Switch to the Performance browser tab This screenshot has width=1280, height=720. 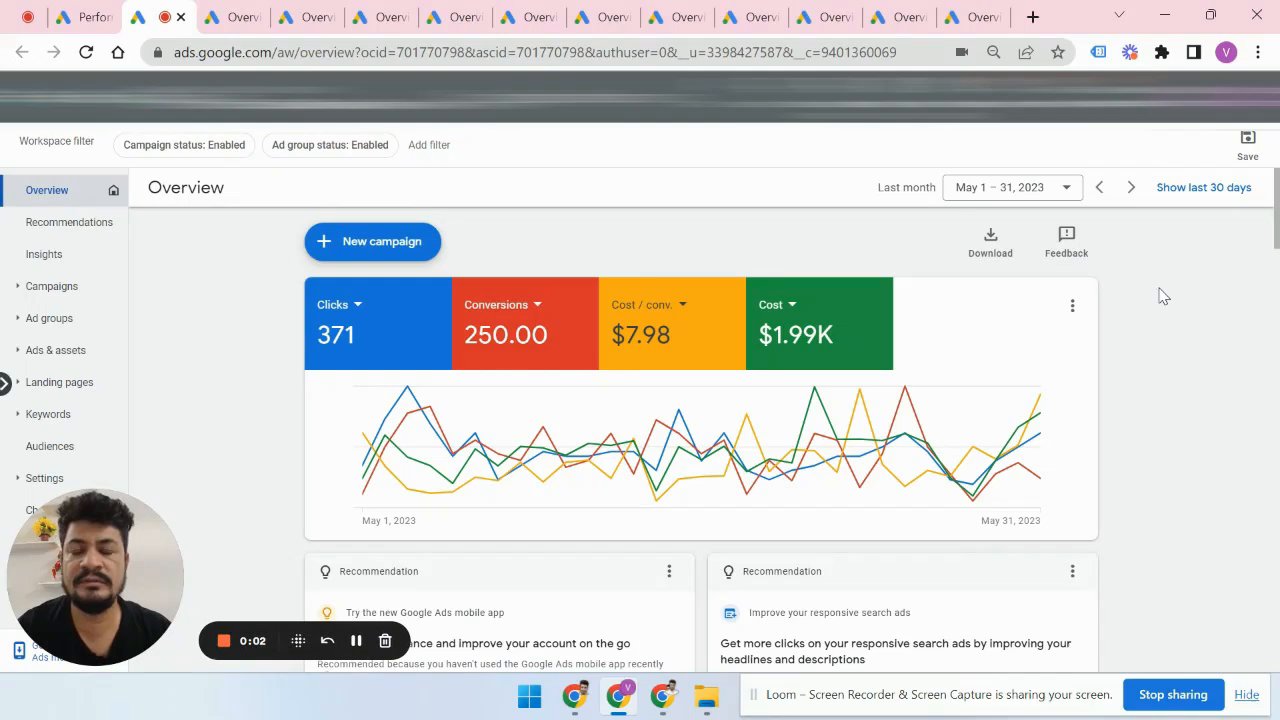click(84, 17)
